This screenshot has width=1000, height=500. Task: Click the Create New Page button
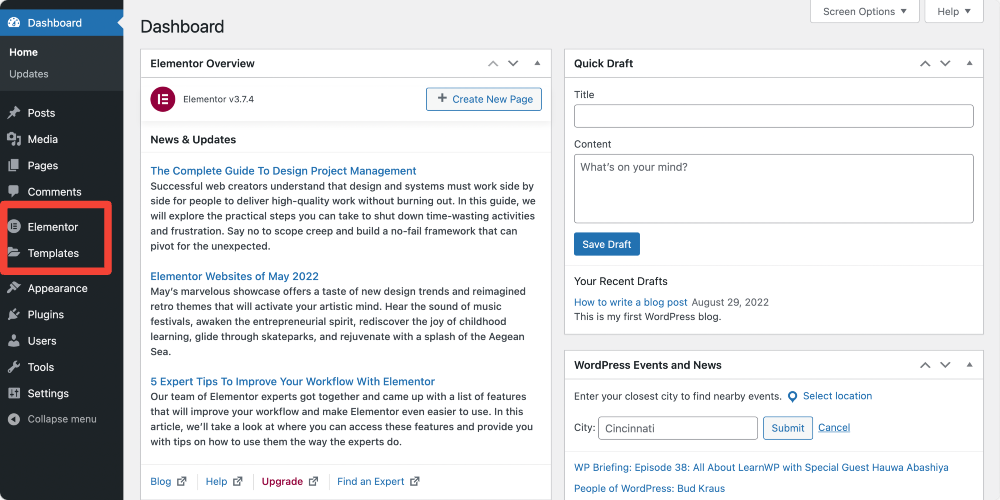(x=484, y=99)
